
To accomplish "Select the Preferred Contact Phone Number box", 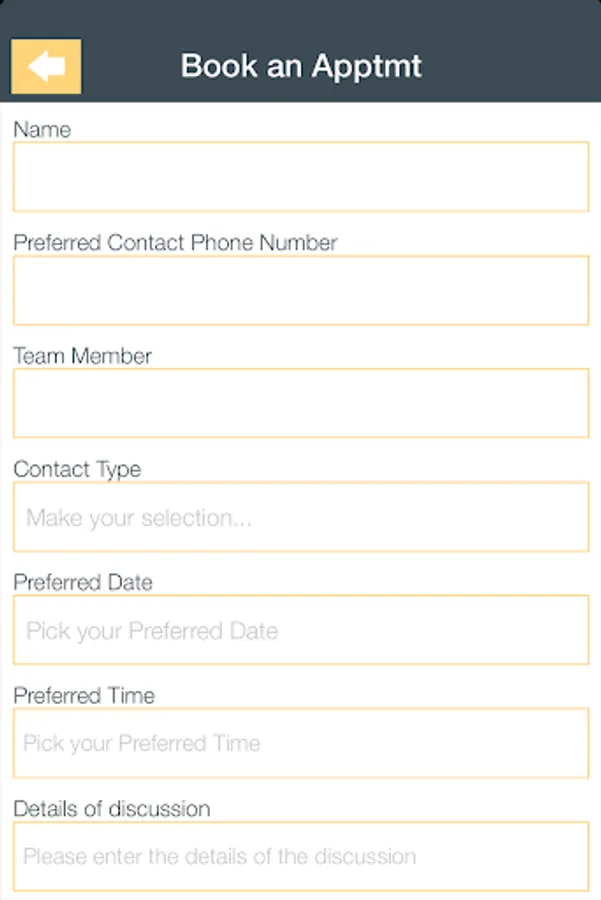I will click(x=301, y=290).
